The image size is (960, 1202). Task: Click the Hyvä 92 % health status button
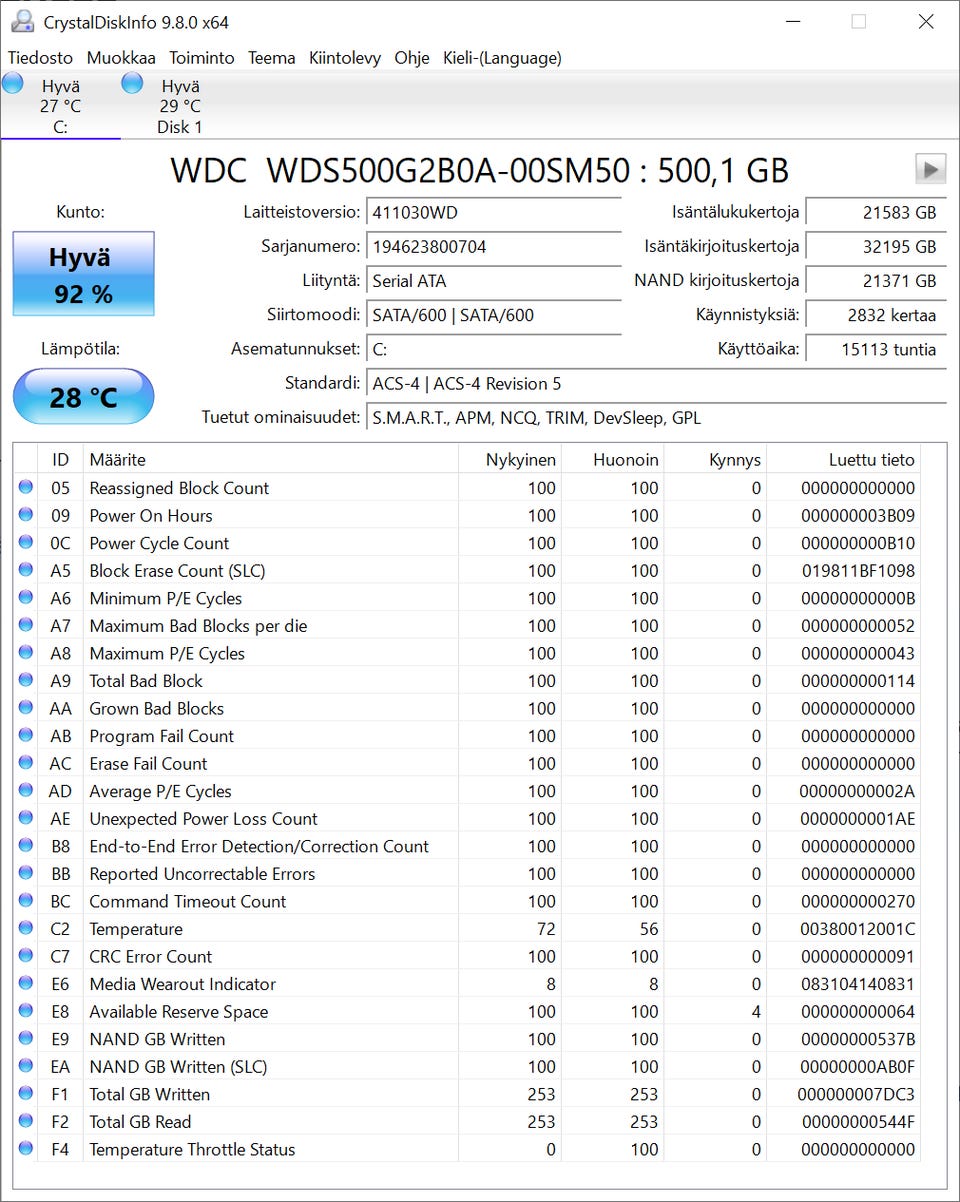pos(83,274)
